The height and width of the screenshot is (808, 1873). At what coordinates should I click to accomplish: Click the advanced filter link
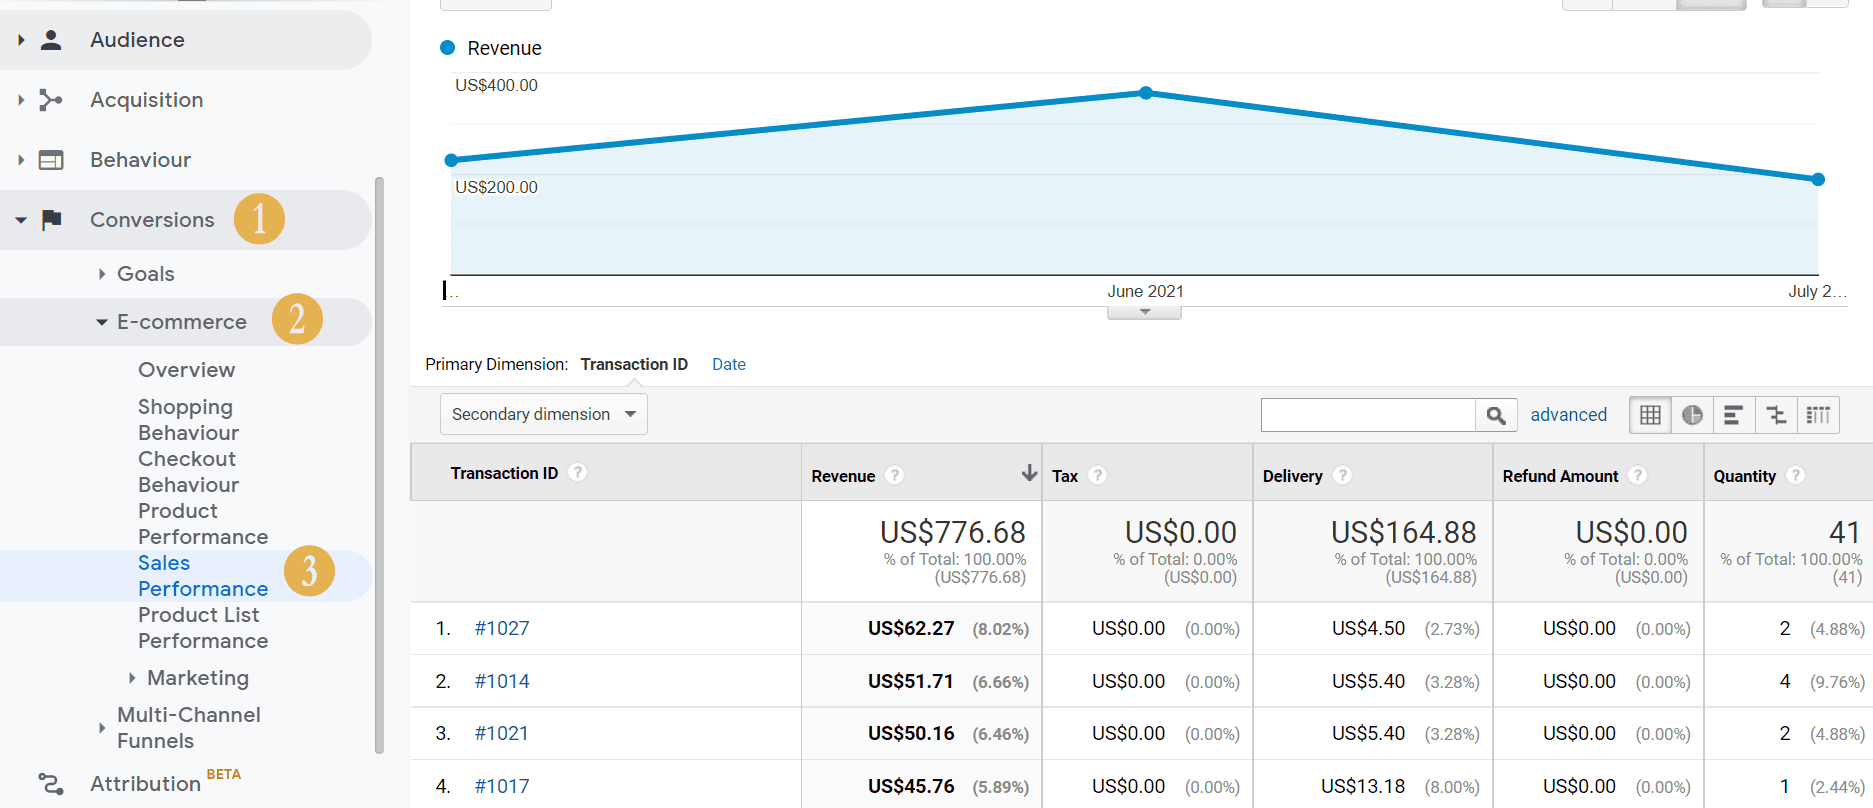(1568, 415)
